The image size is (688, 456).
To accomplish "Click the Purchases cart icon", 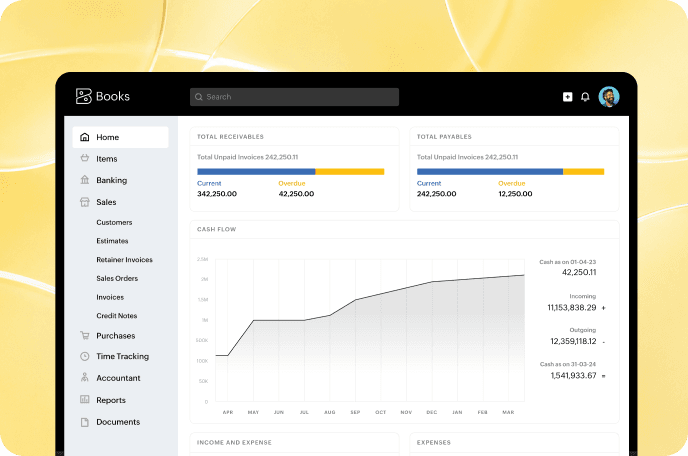I will pyautogui.click(x=85, y=336).
